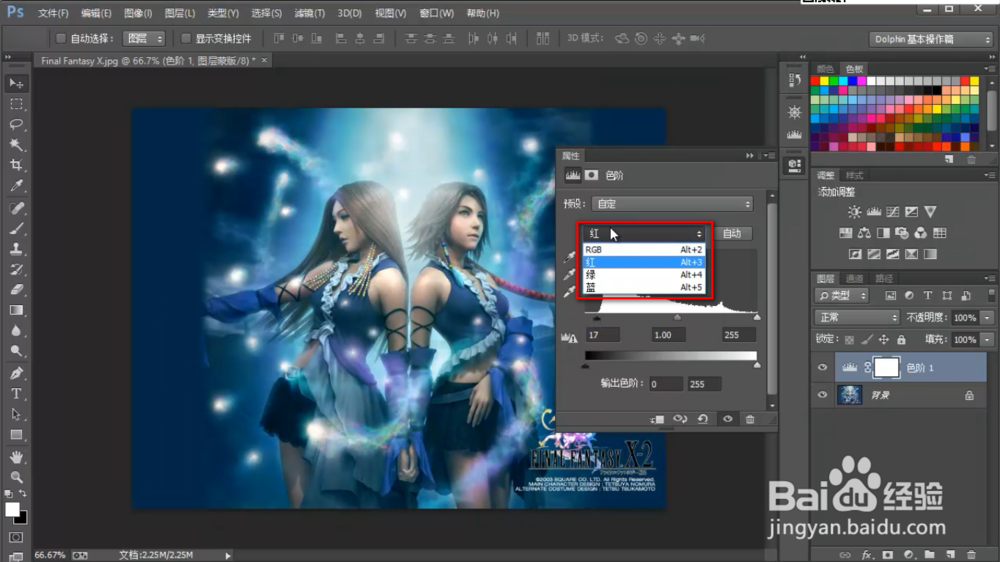
Task: Choose 蓝 channel Alt+5 from the list
Action: click(643, 288)
